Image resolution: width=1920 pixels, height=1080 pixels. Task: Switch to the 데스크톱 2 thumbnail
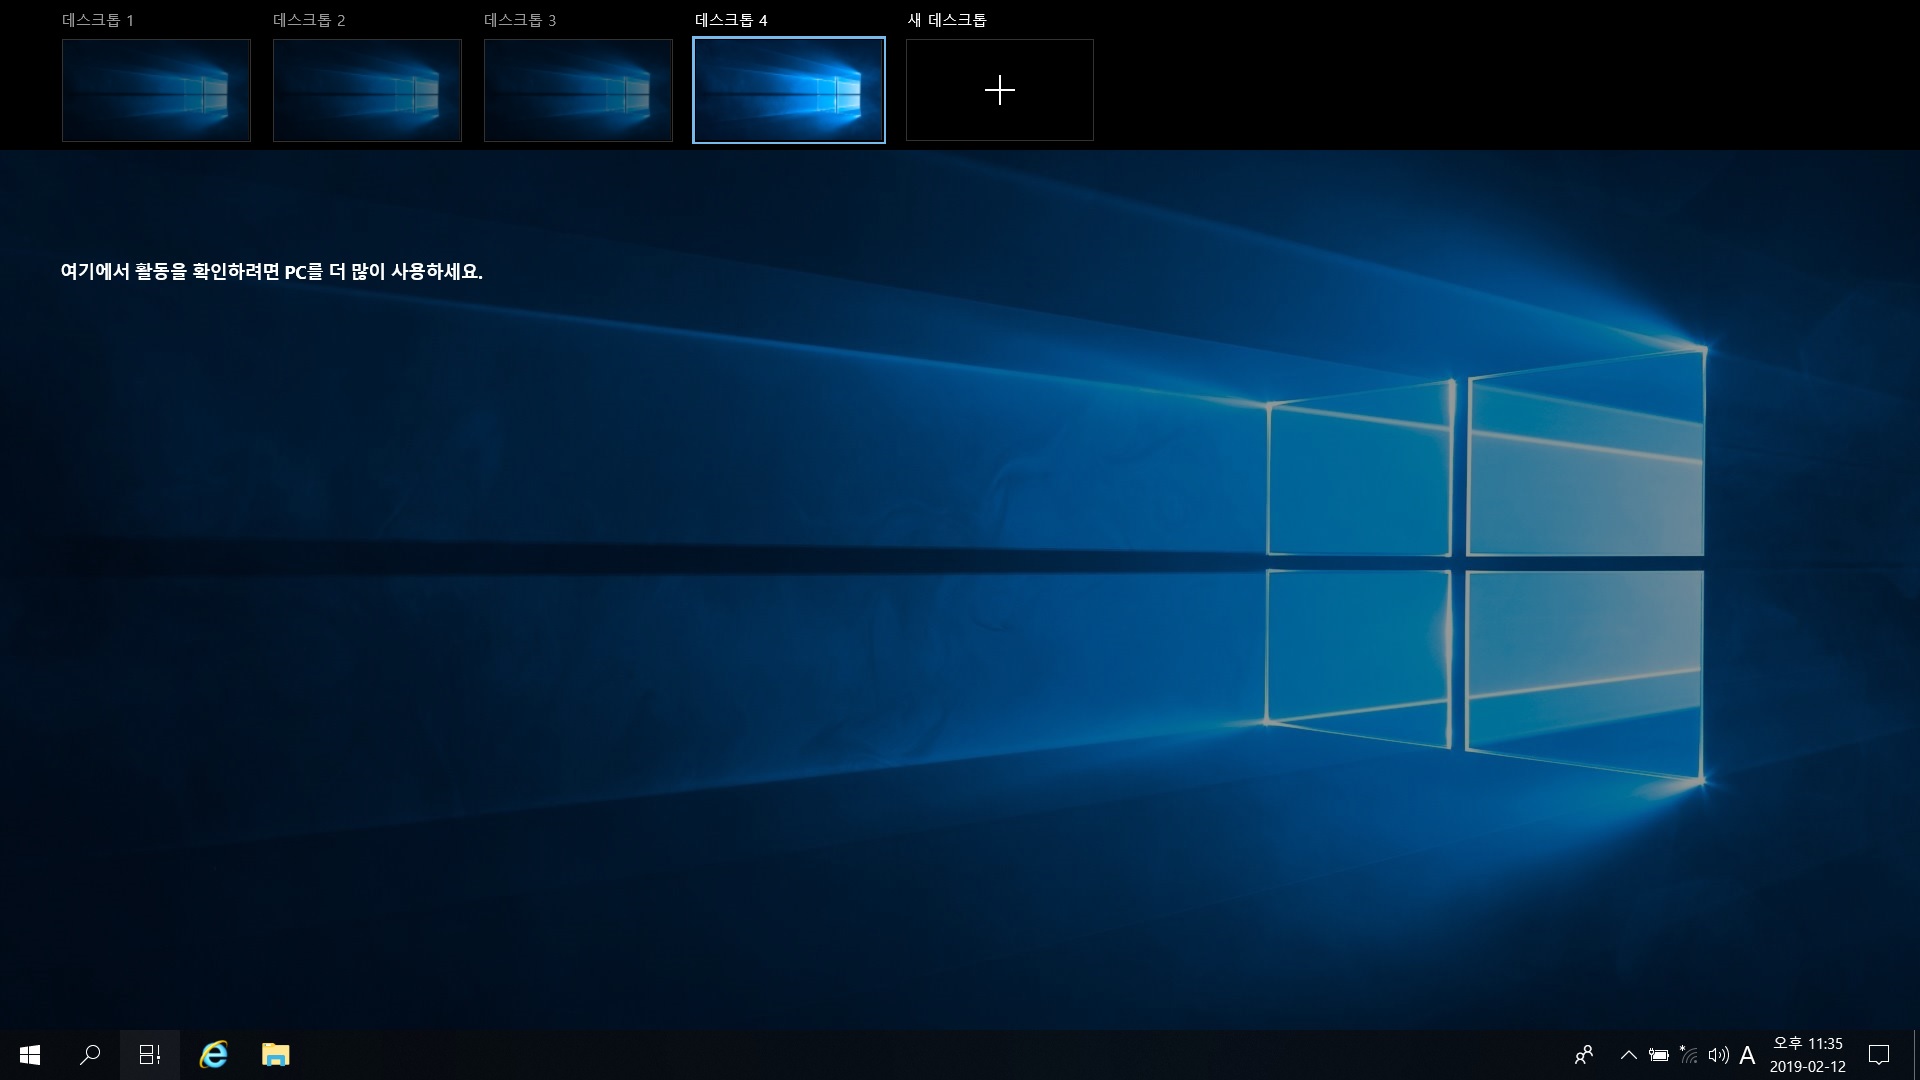367,90
